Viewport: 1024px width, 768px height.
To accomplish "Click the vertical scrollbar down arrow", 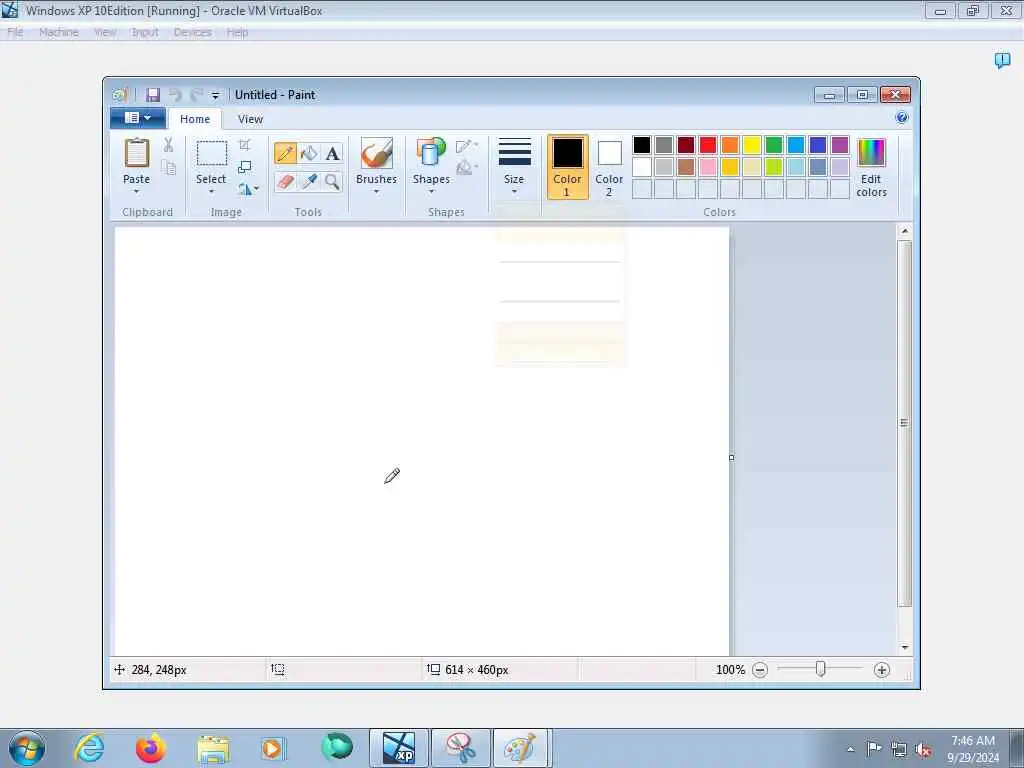I will click(x=904, y=647).
